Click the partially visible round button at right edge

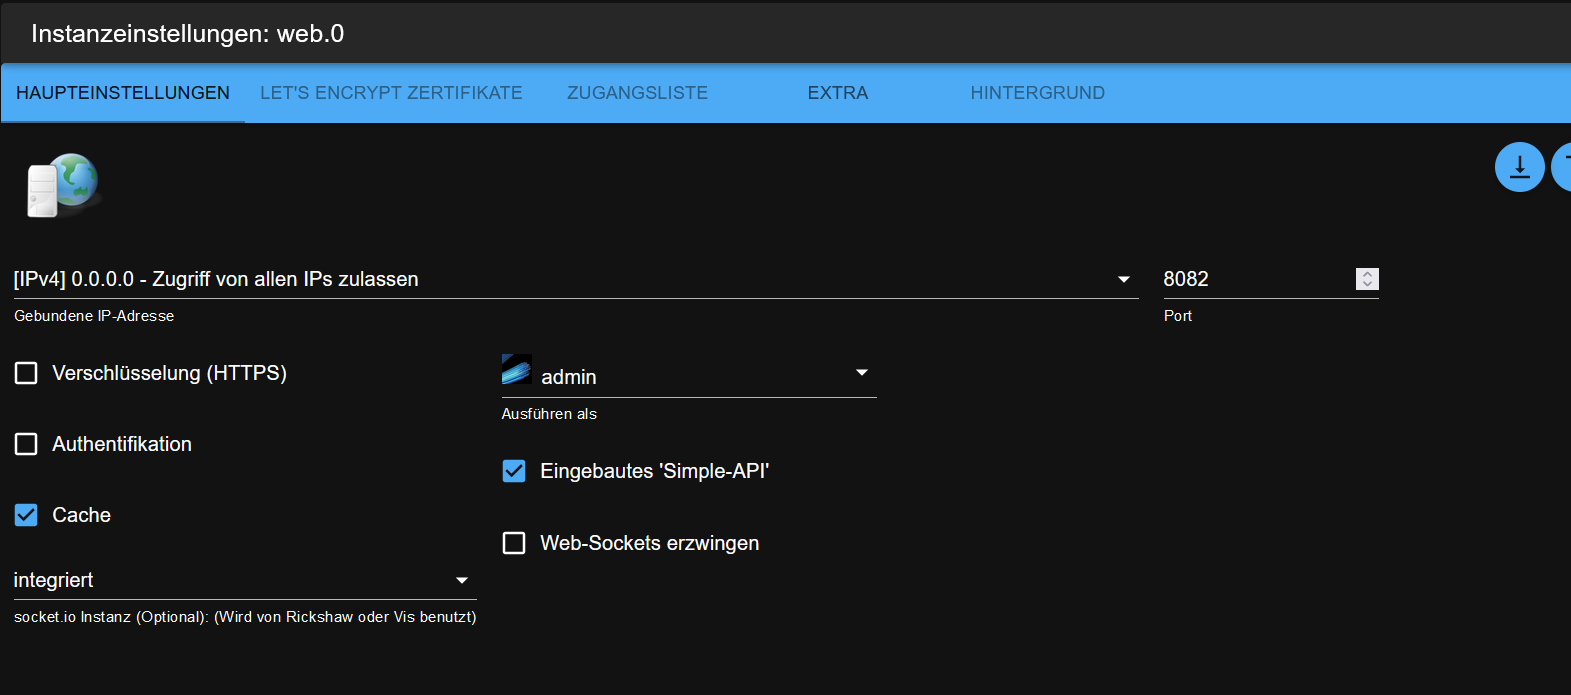pyautogui.click(x=1562, y=167)
